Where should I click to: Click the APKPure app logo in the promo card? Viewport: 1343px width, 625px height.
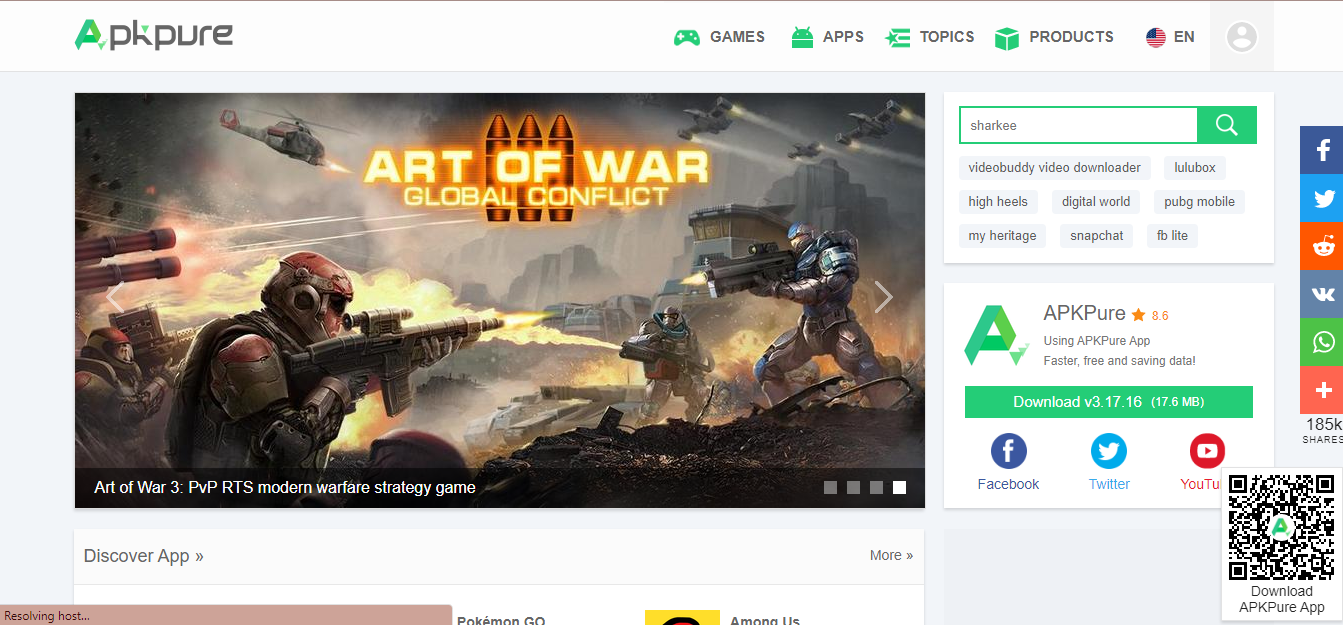tap(996, 335)
